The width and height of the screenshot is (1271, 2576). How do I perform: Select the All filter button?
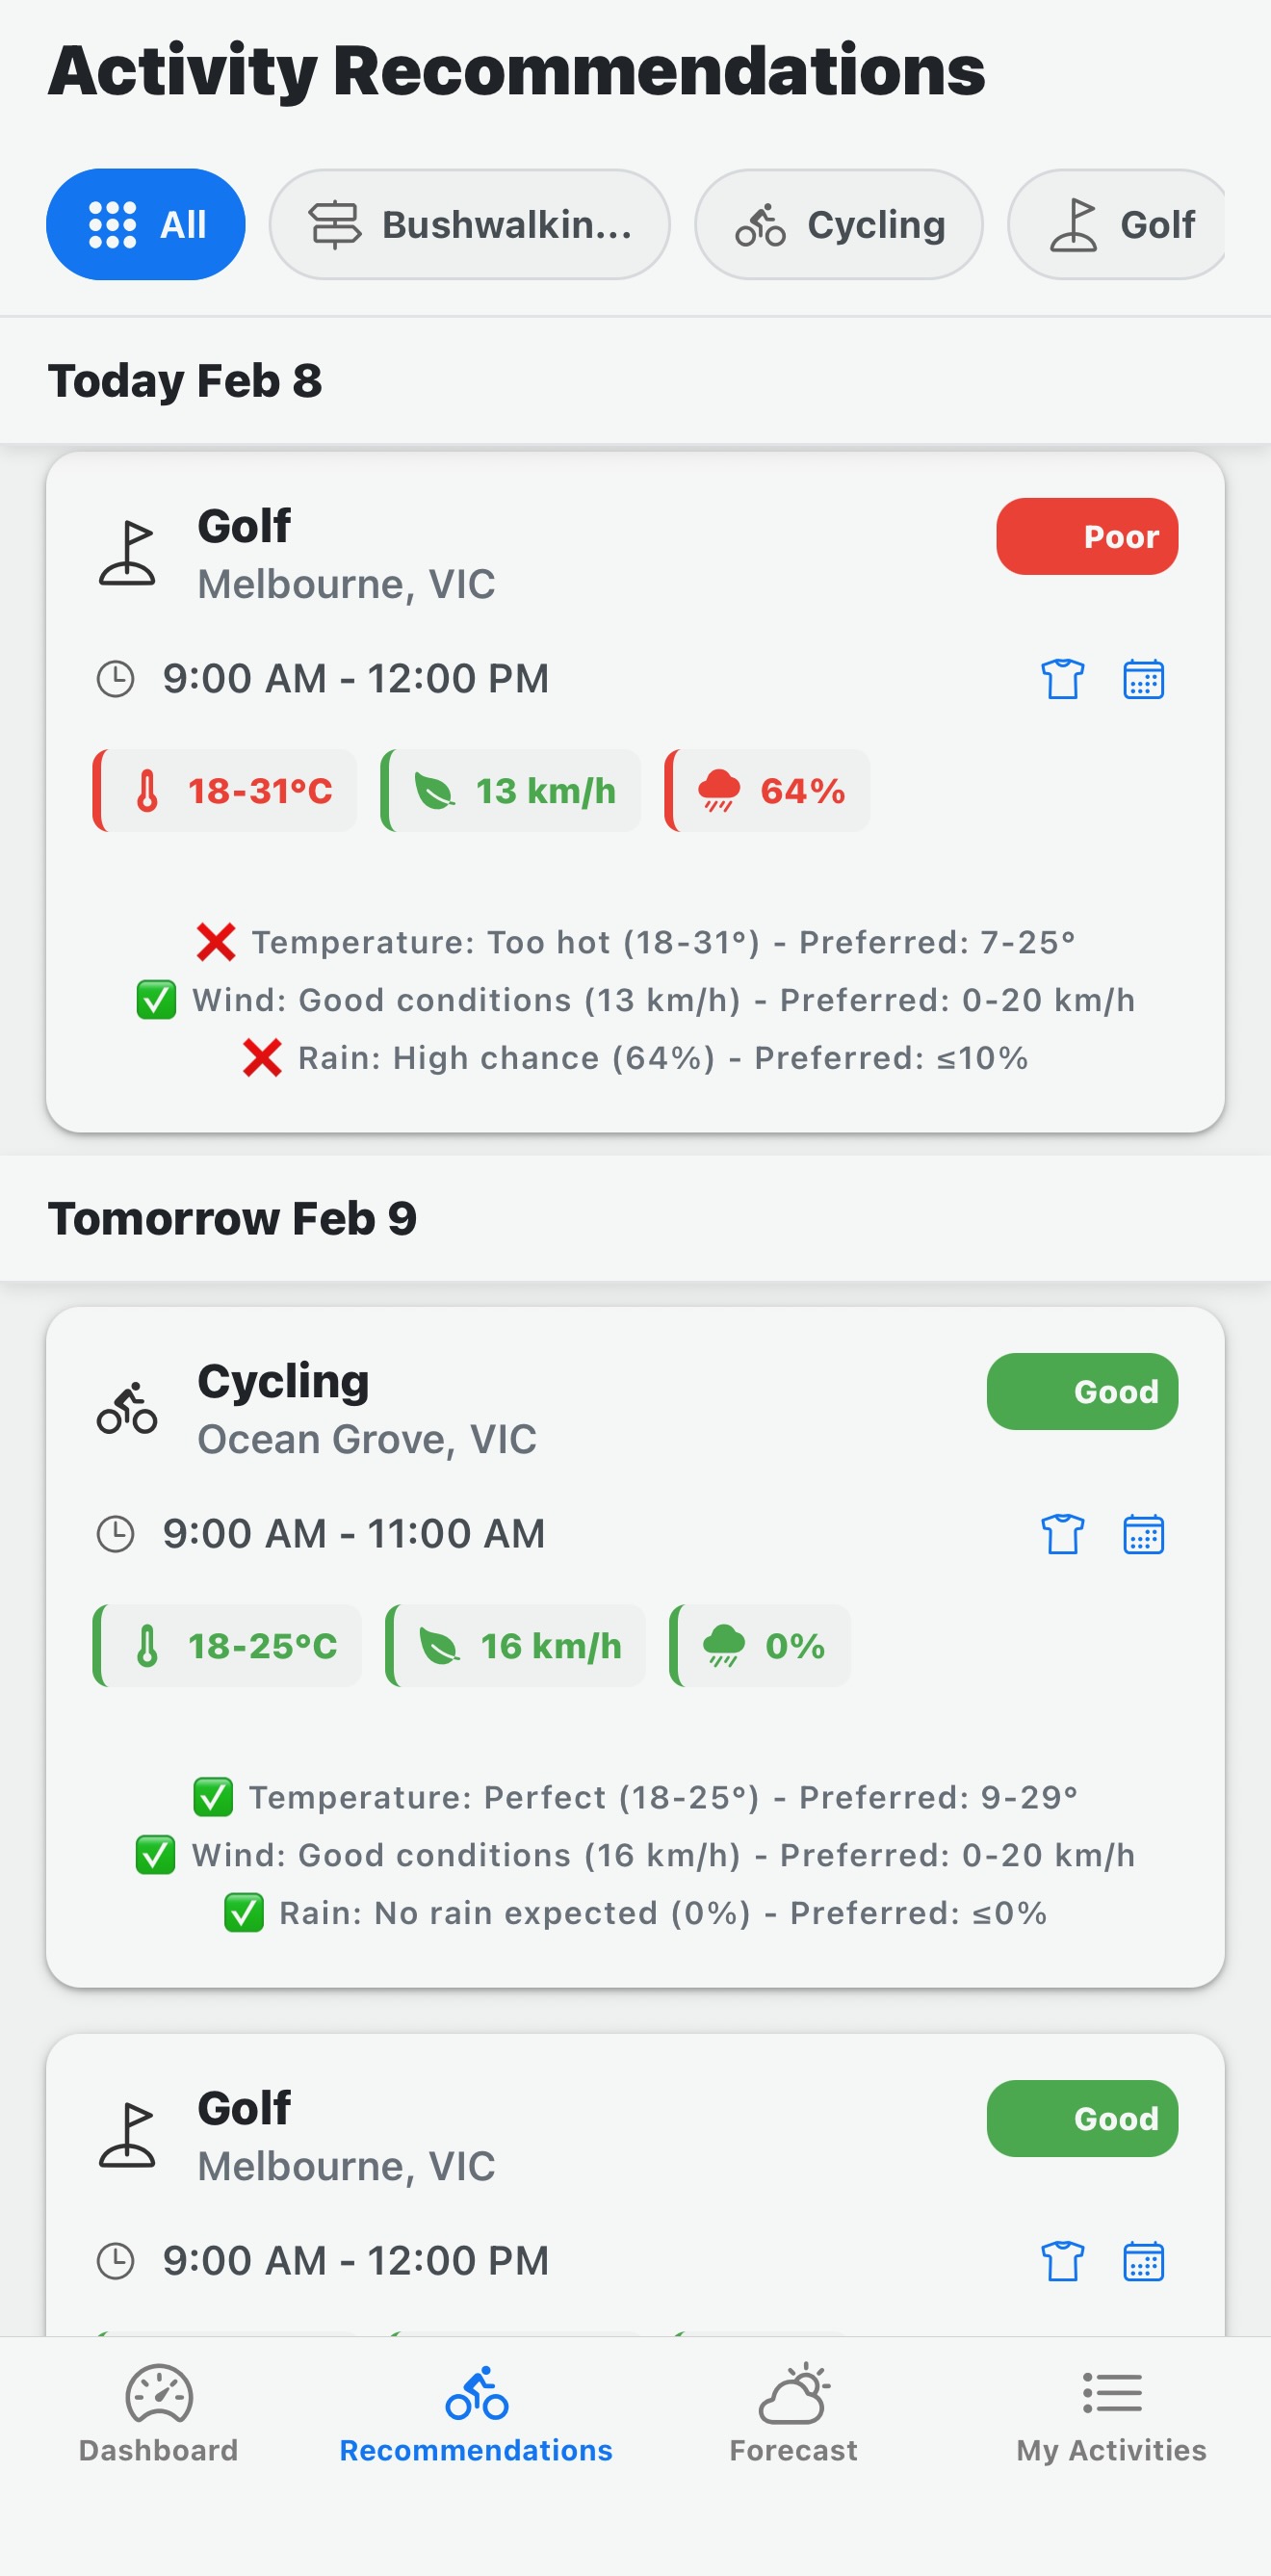point(146,224)
